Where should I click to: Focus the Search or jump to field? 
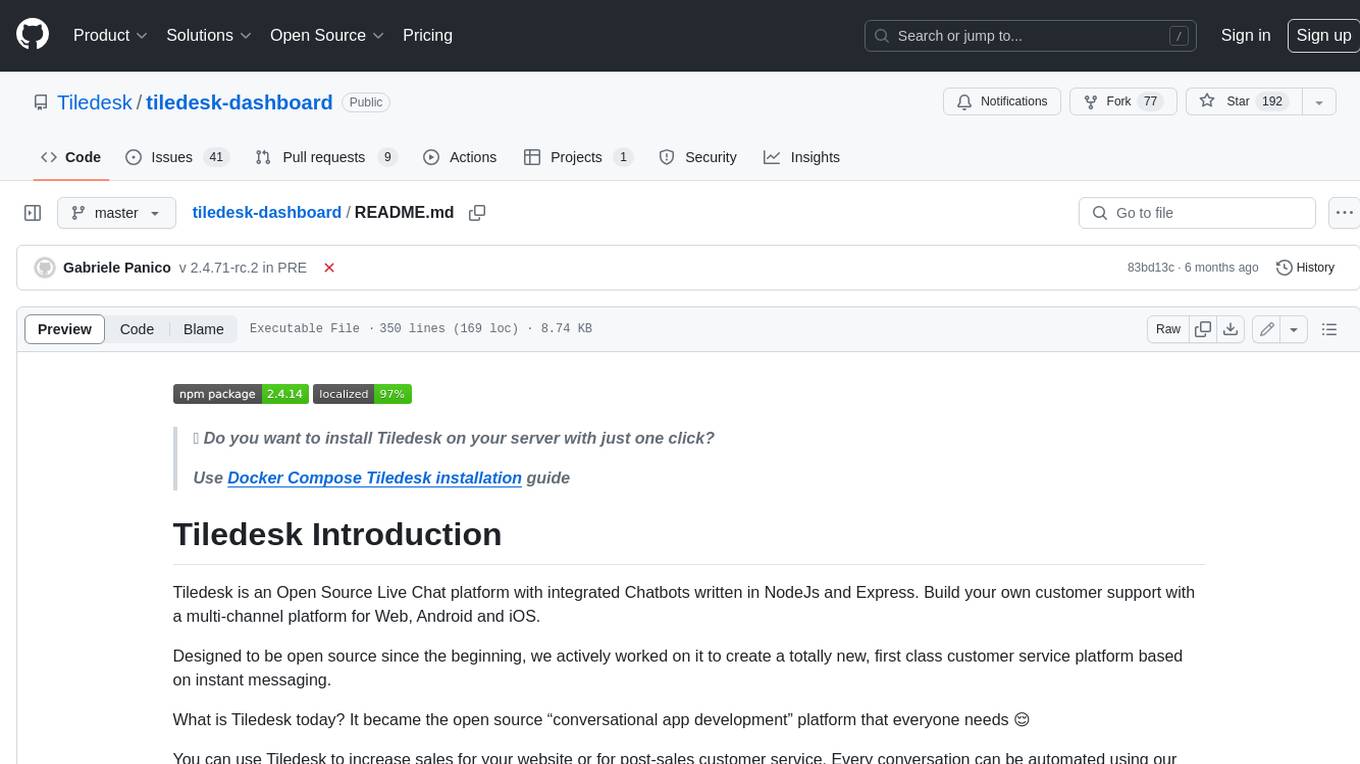point(1032,36)
